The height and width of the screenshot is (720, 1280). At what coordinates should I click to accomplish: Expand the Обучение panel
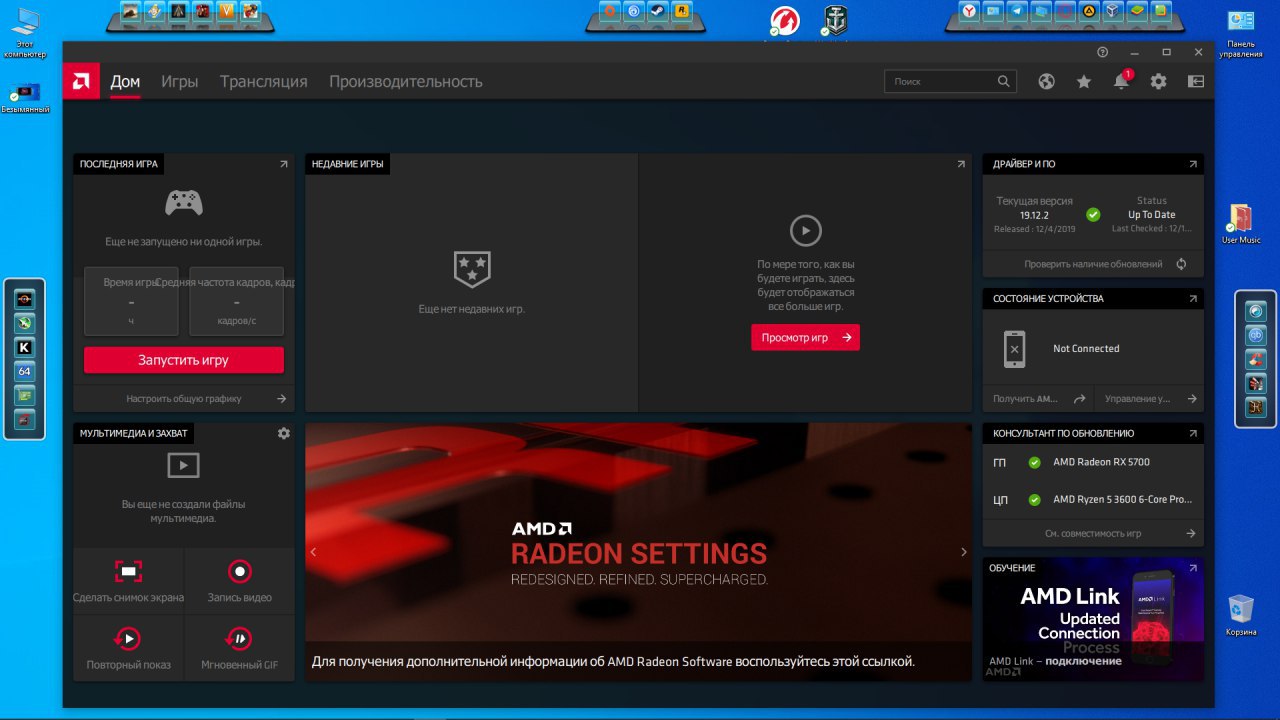pyautogui.click(x=1193, y=568)
